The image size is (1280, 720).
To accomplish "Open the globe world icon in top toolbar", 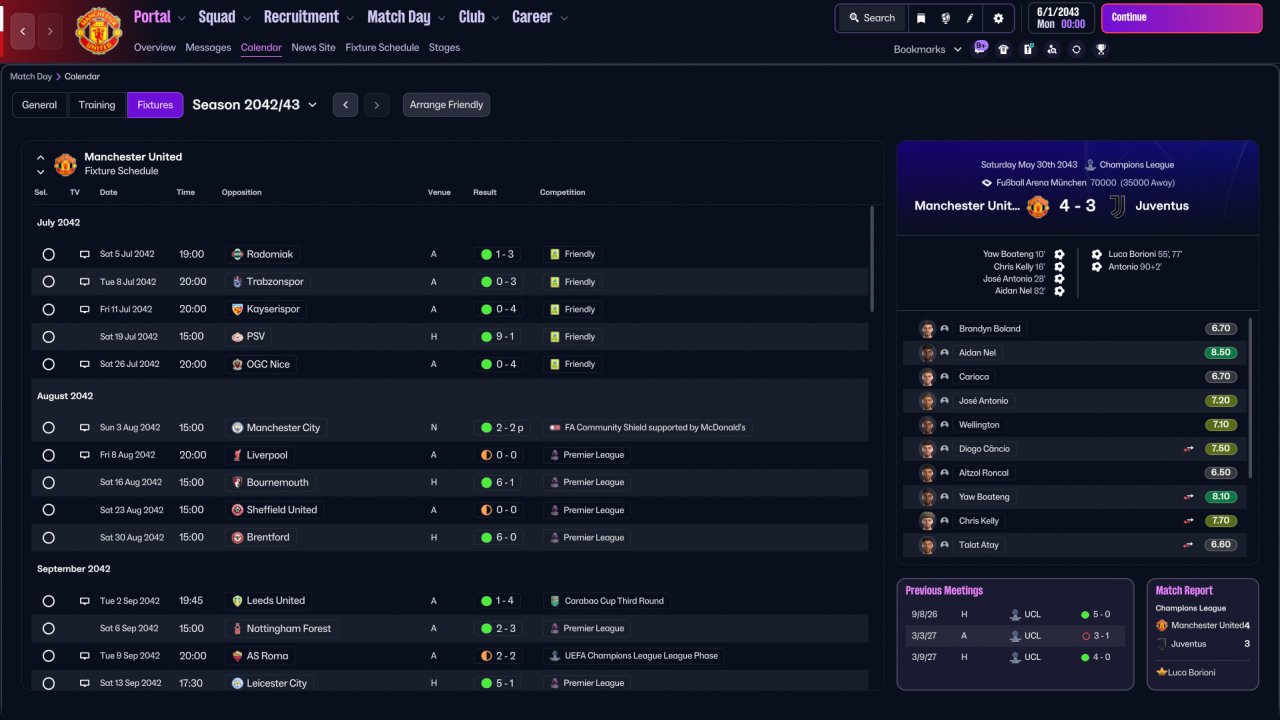I will pyautogui.click(x=945, y=18).
